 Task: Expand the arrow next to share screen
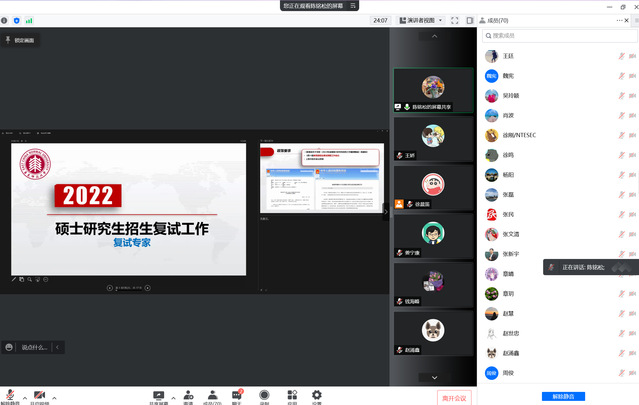pyautogui.click(x=173, y=397)
